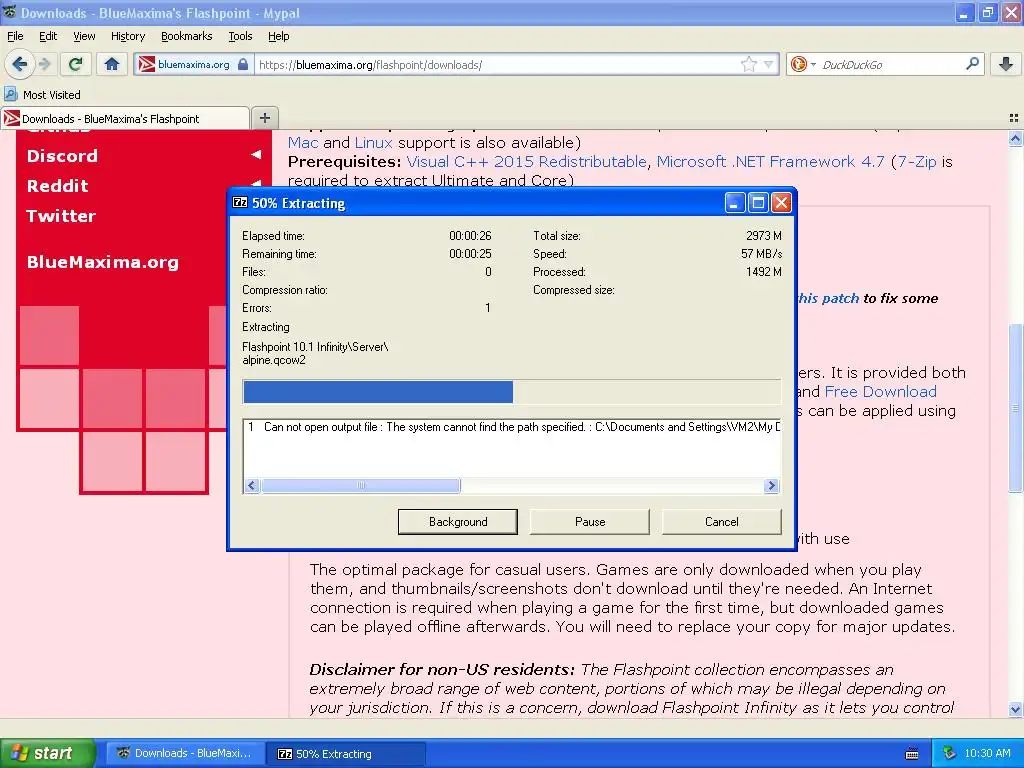This screenshot has width=1024, height=768.
Task: Click the error list right scroll arrow
Action: point(771,485)
